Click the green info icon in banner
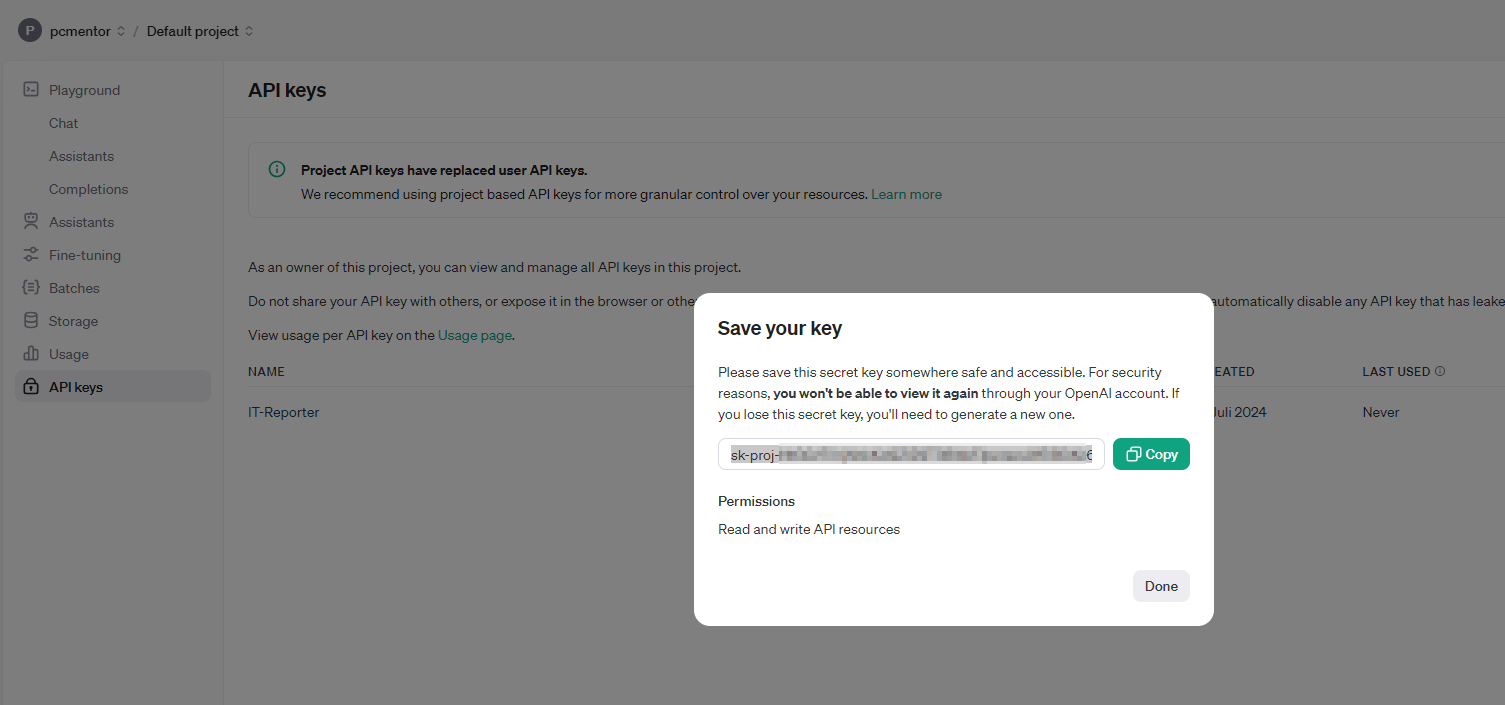 point(277,170)
